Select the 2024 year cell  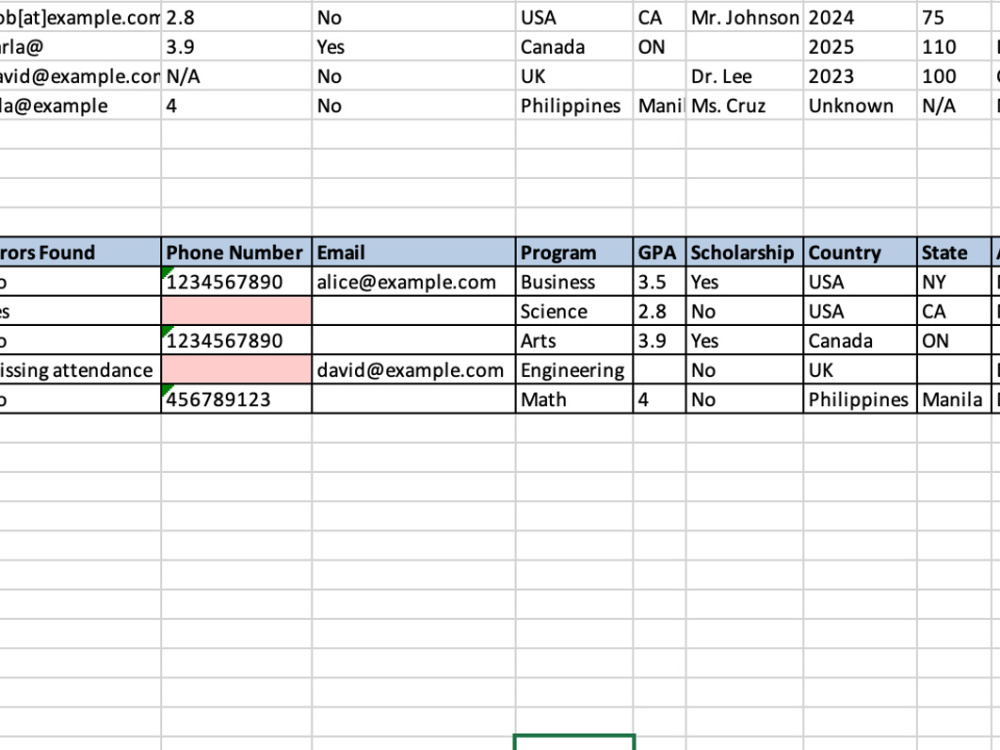pos(860,17)
